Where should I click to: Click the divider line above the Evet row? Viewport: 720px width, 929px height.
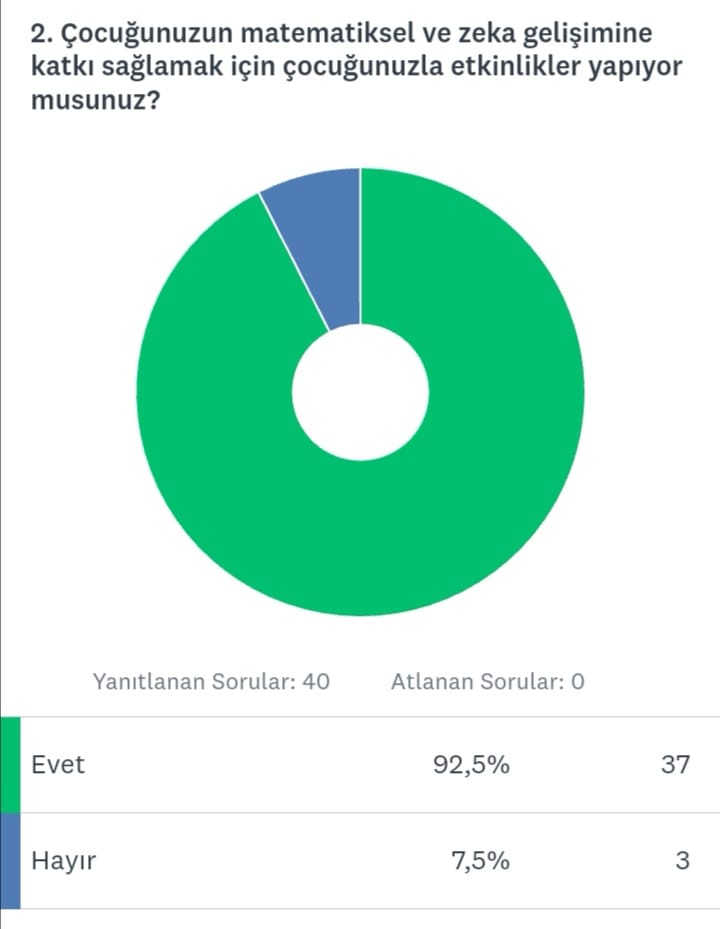click(360, 717)
